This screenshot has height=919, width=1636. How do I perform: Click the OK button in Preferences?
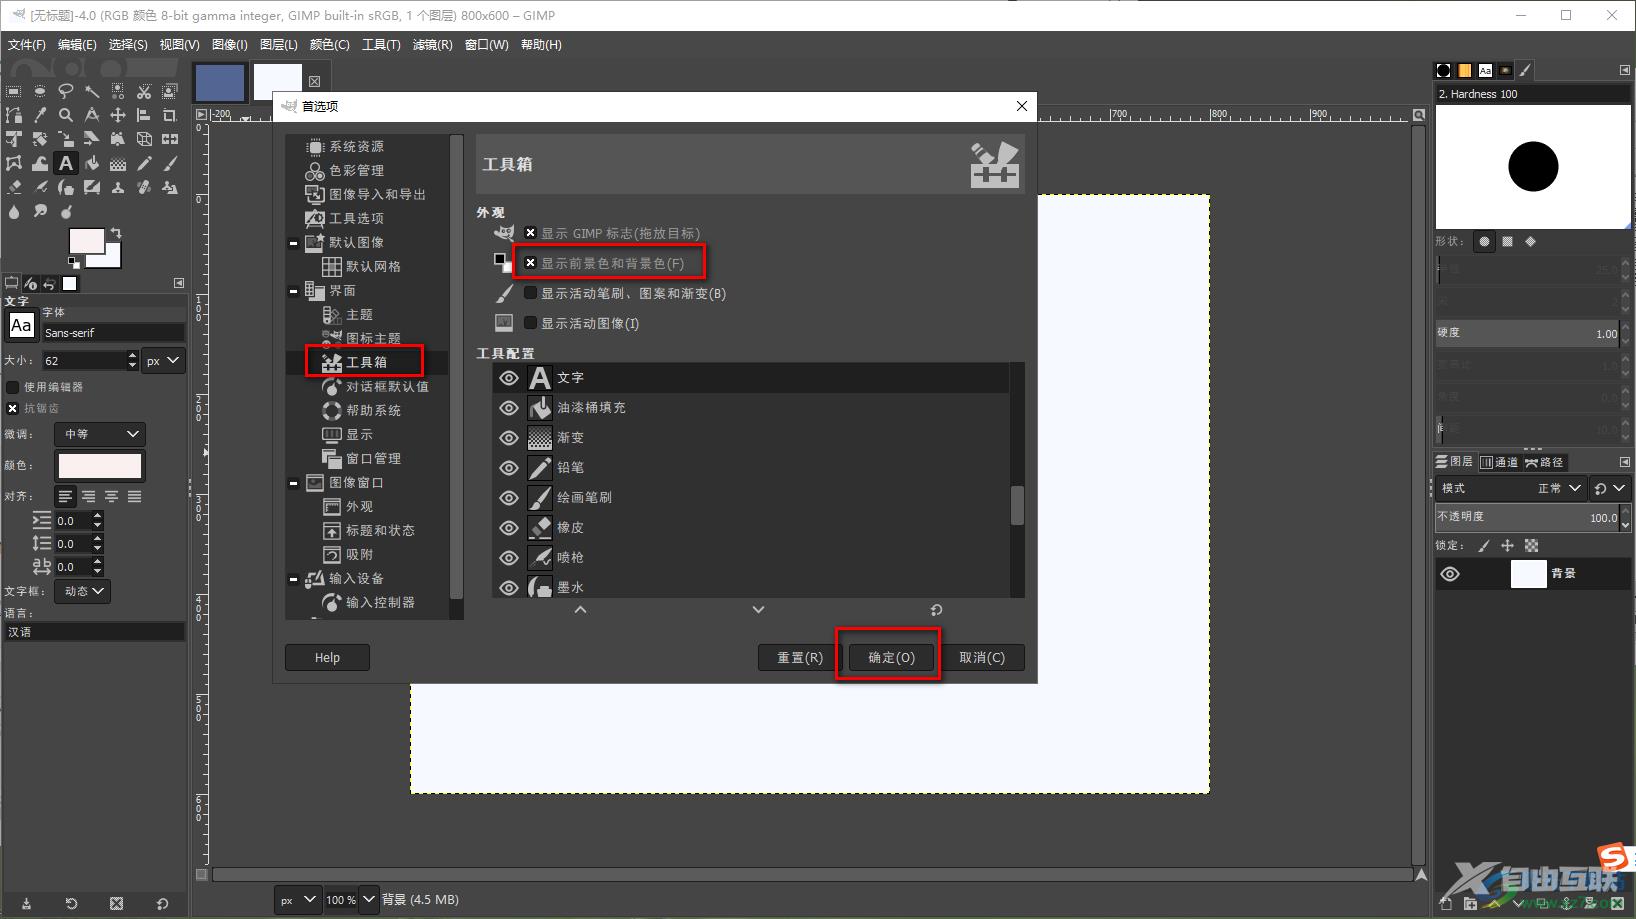(891, 657)
